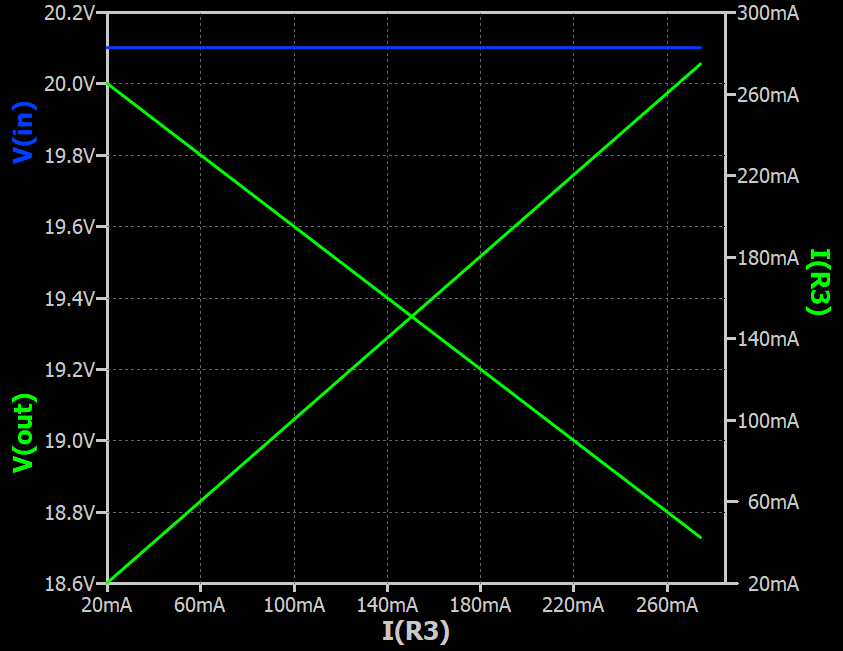Click the 140mA right axis value
The width and height of the screenshot is (843, 651).
[x=768, y=339]
